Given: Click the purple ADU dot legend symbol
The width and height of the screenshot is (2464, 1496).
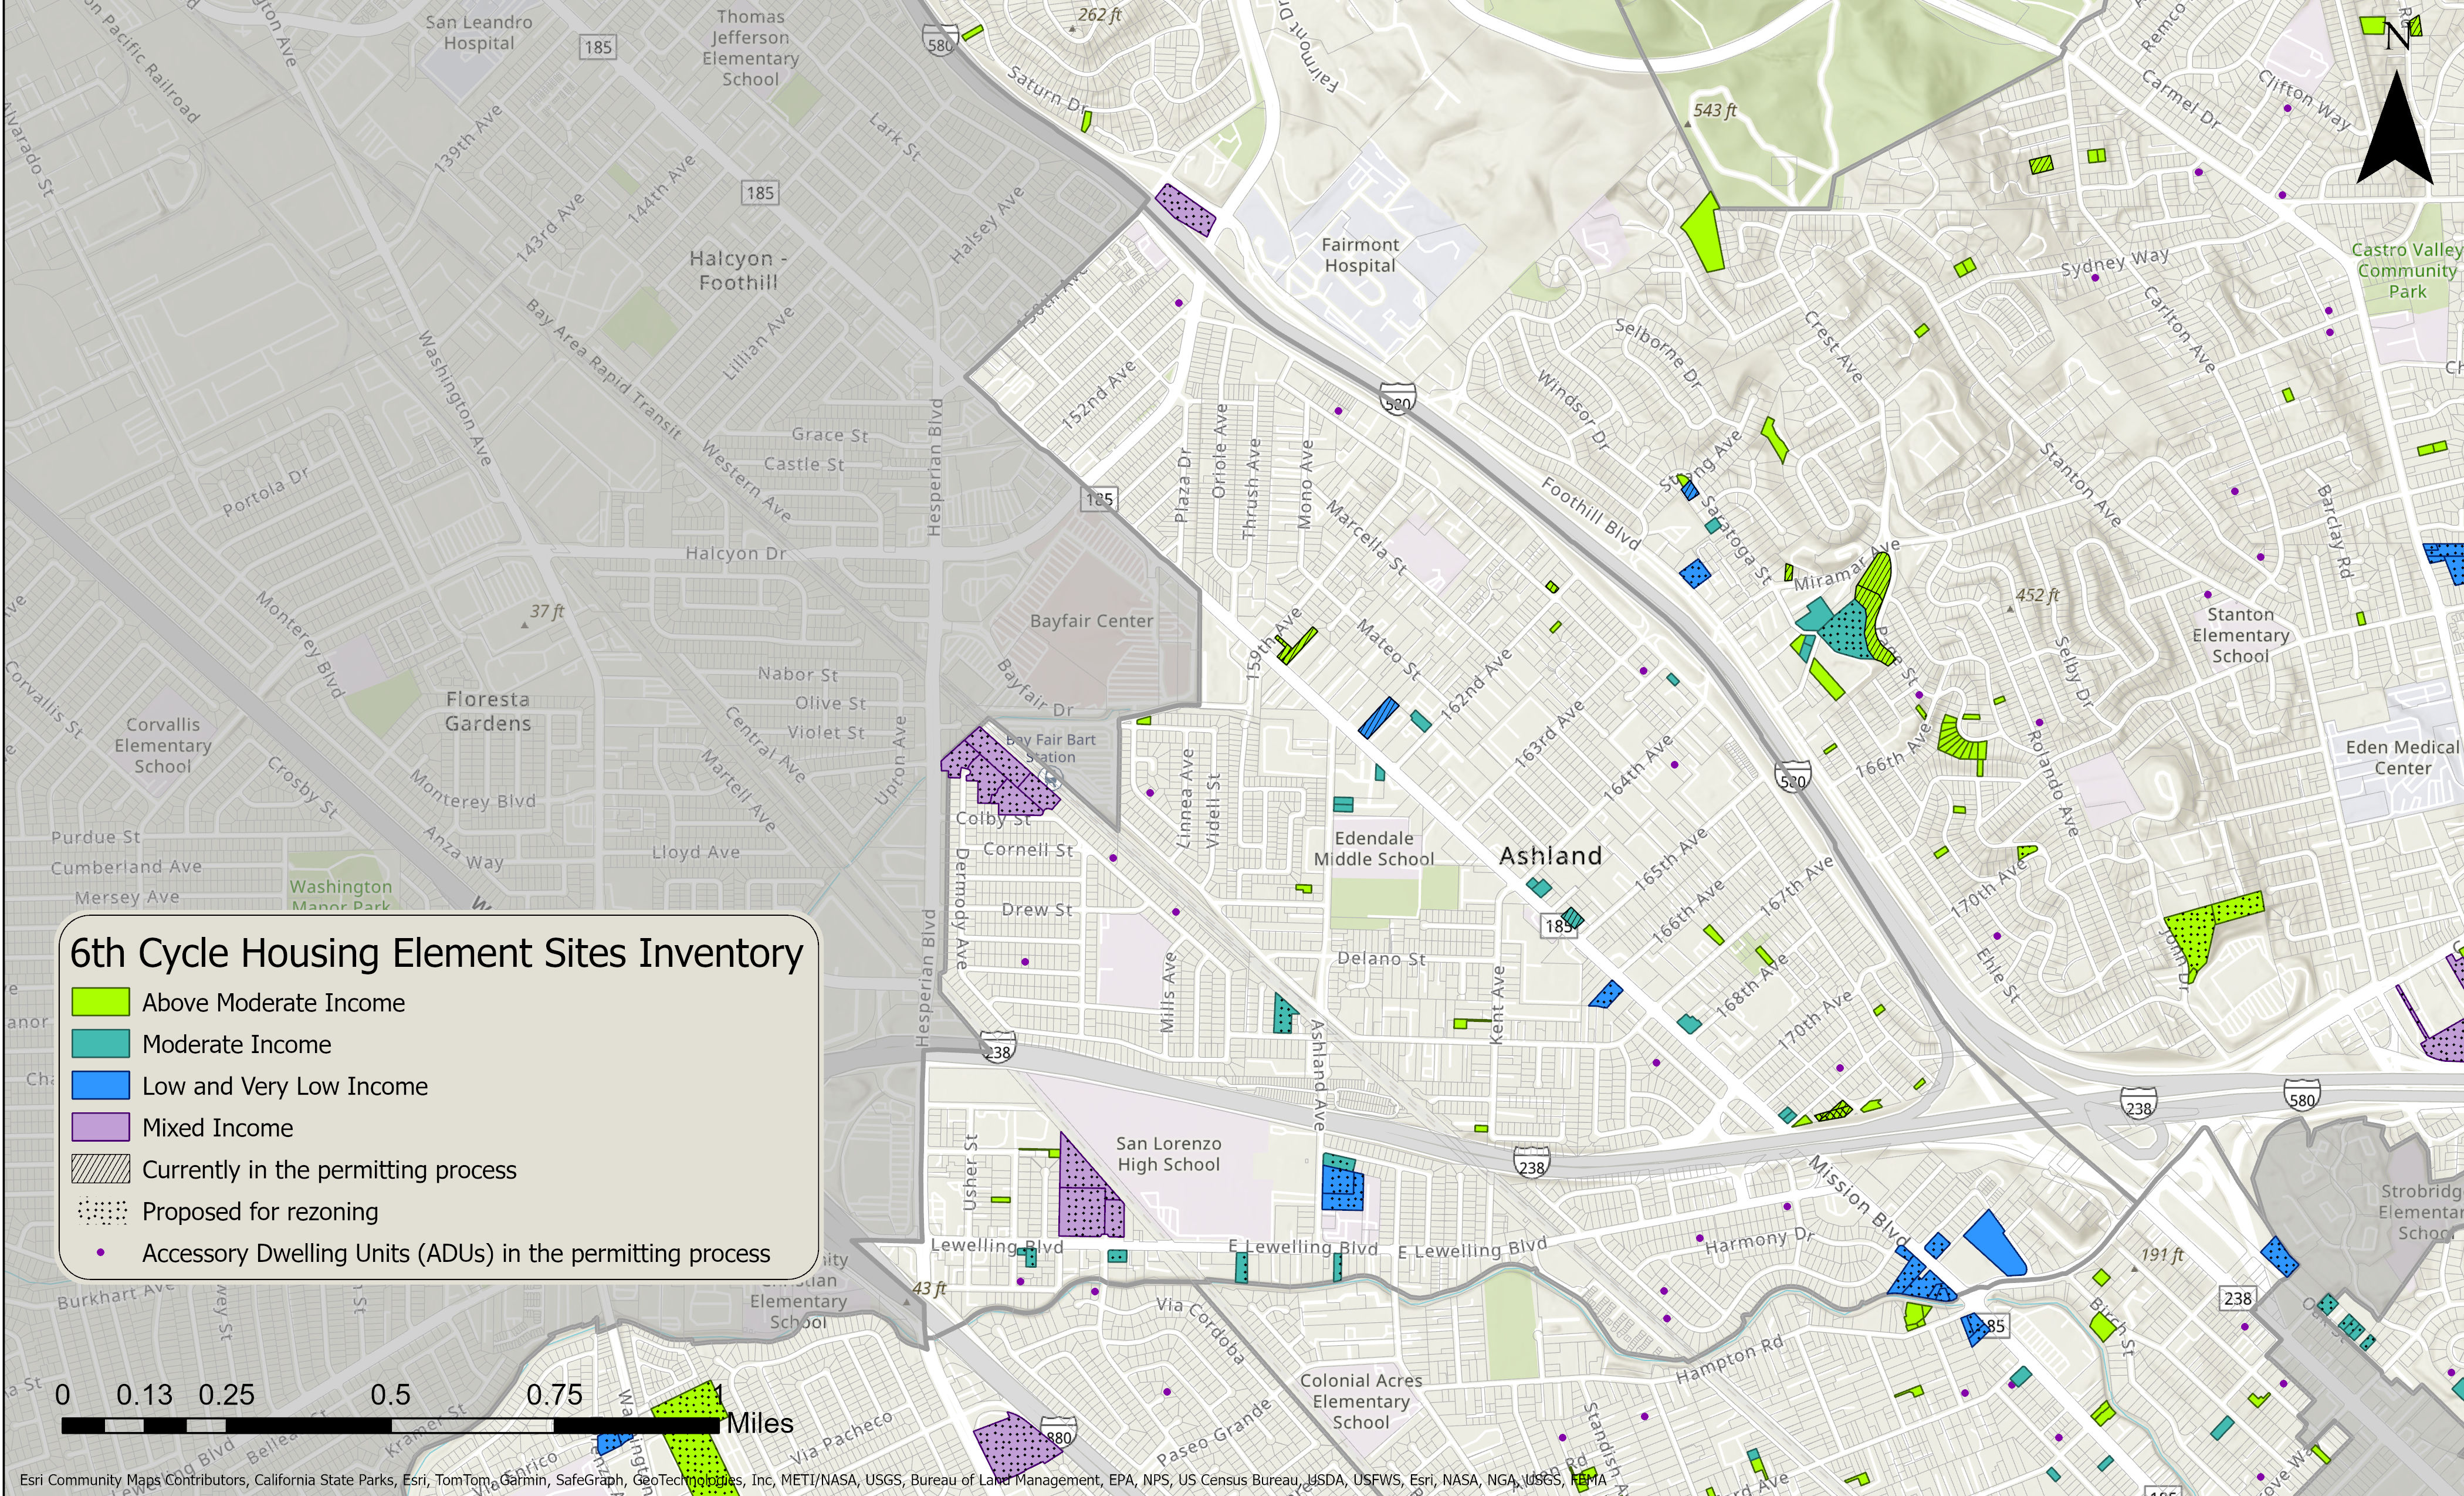Looking at the screenshot, I should coord(100,1253).
